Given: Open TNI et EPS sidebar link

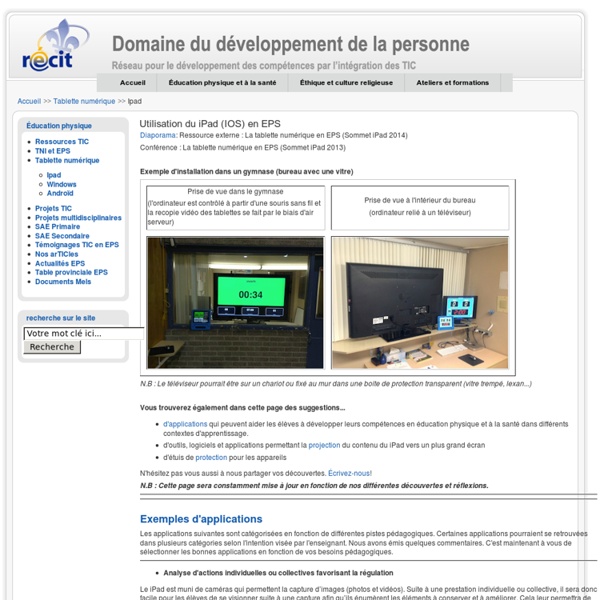Looking at the screenshot, I should click(x=53, y=151).
